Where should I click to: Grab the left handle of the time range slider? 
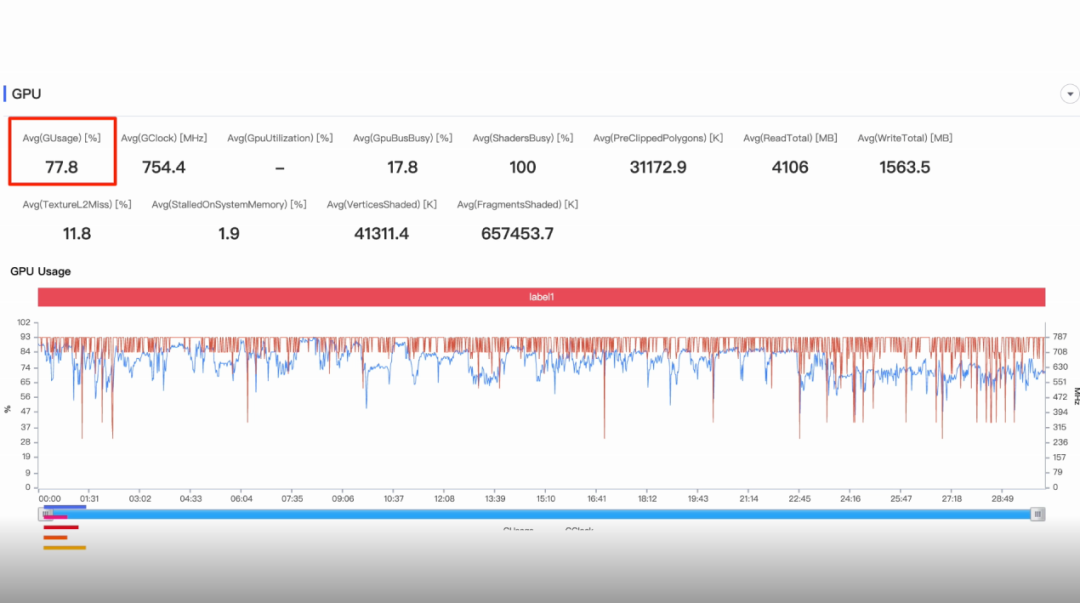point(45,514)
